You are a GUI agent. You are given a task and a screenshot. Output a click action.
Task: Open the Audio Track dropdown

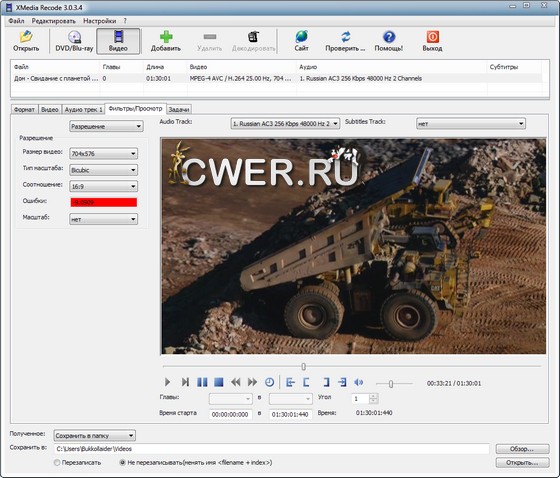(285, 124)
